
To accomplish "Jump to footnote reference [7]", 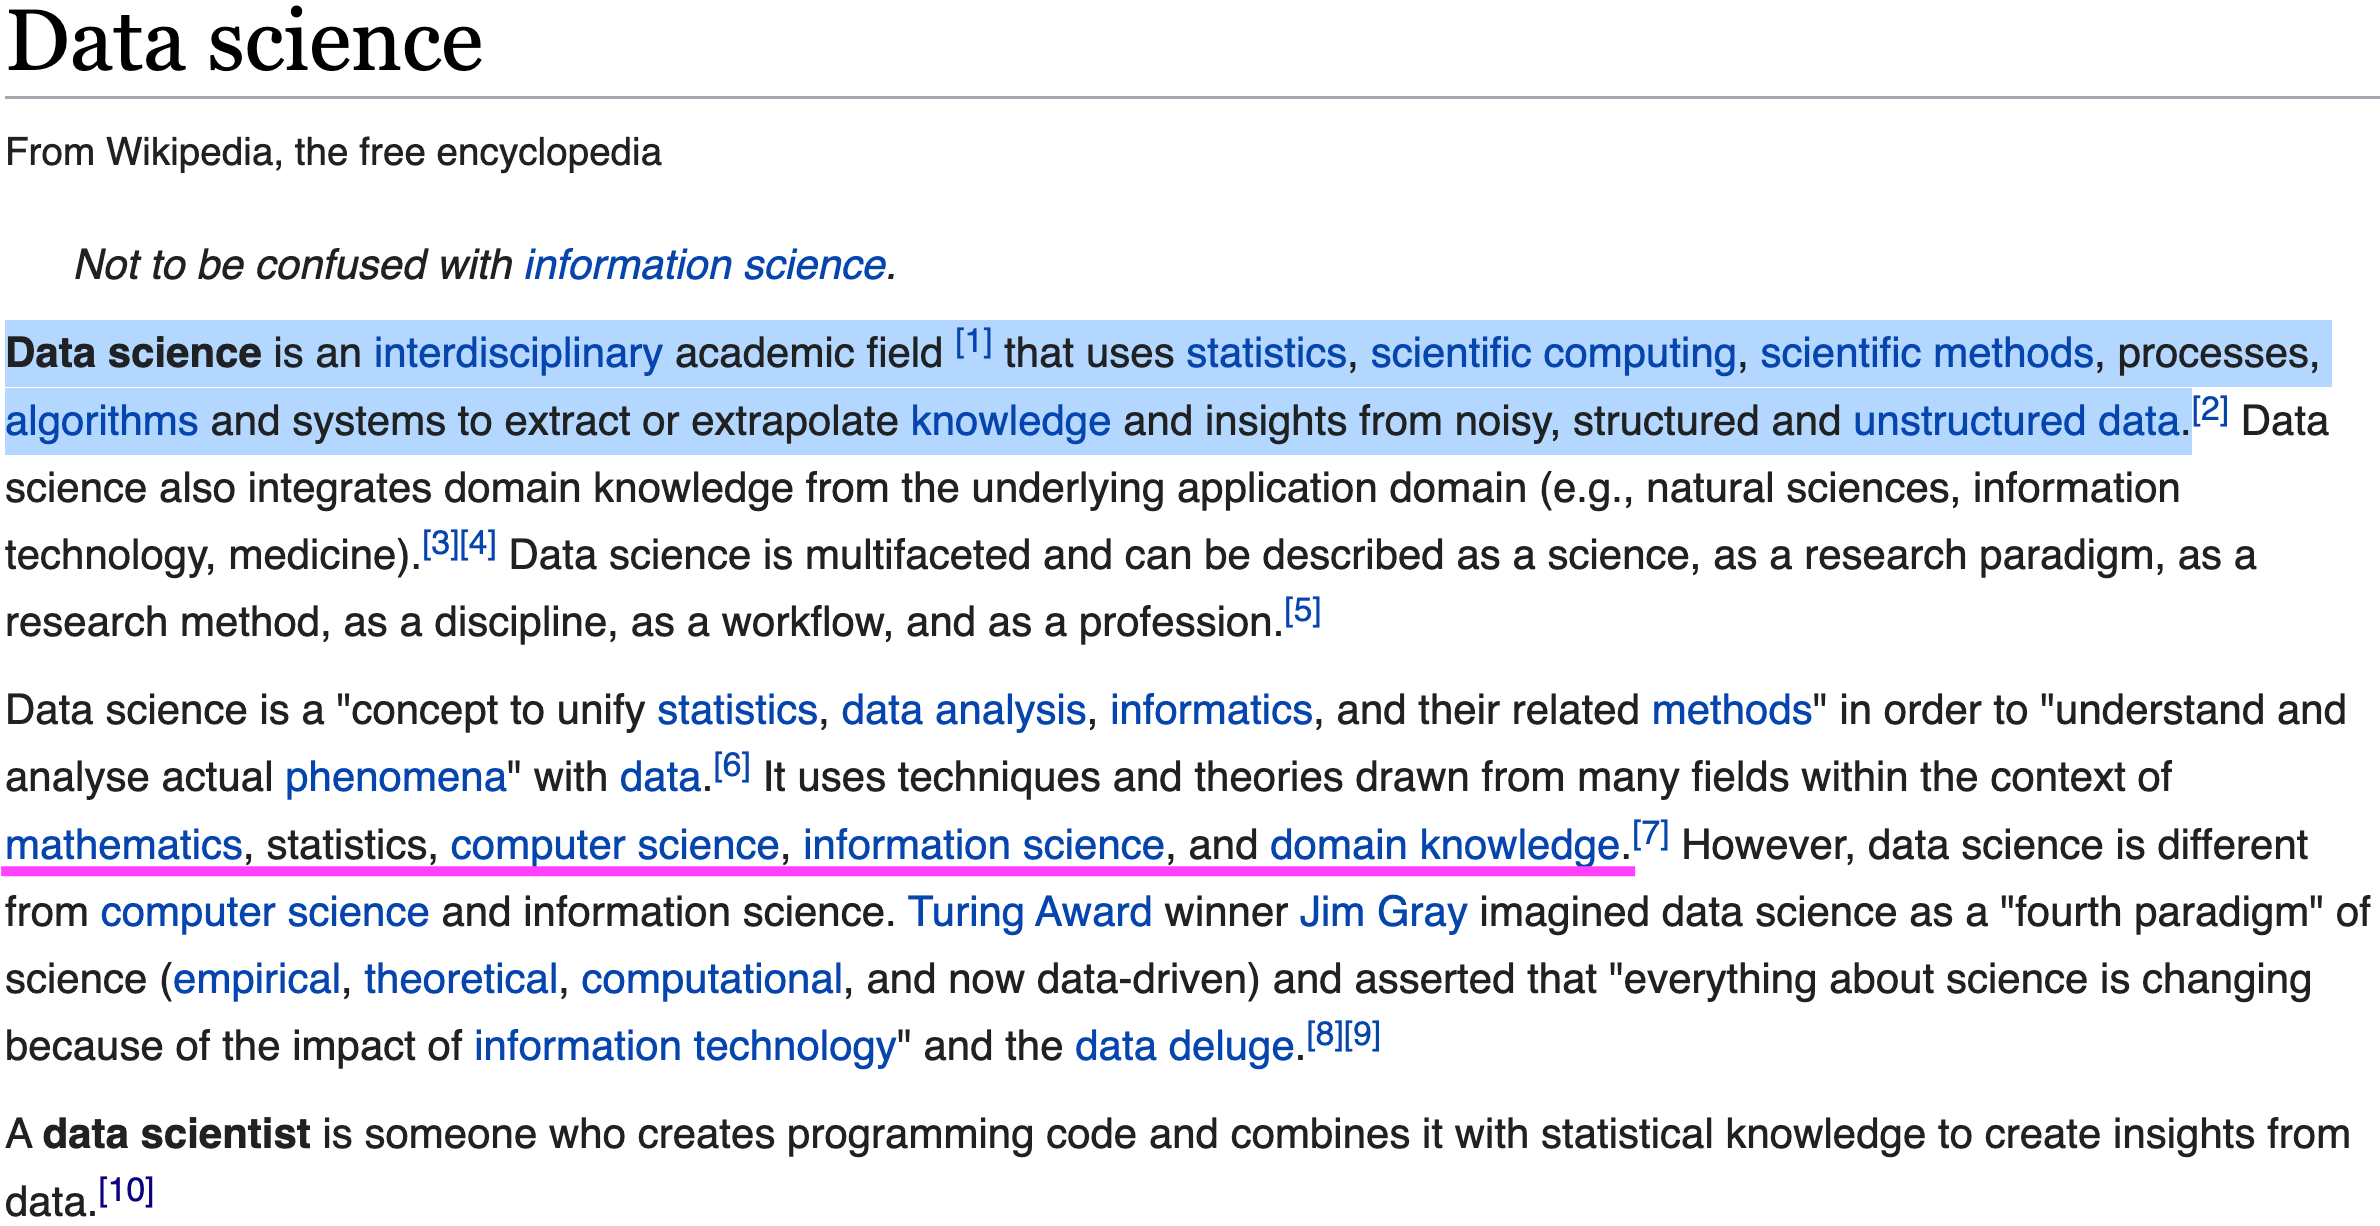I will 1650,834.
